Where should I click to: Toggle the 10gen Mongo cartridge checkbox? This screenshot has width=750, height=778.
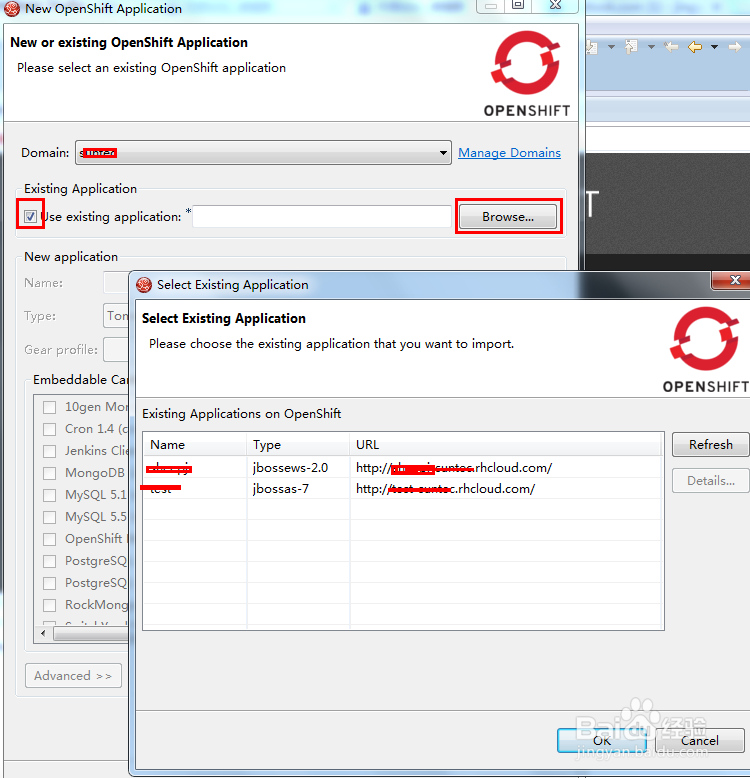pos(50,407)
